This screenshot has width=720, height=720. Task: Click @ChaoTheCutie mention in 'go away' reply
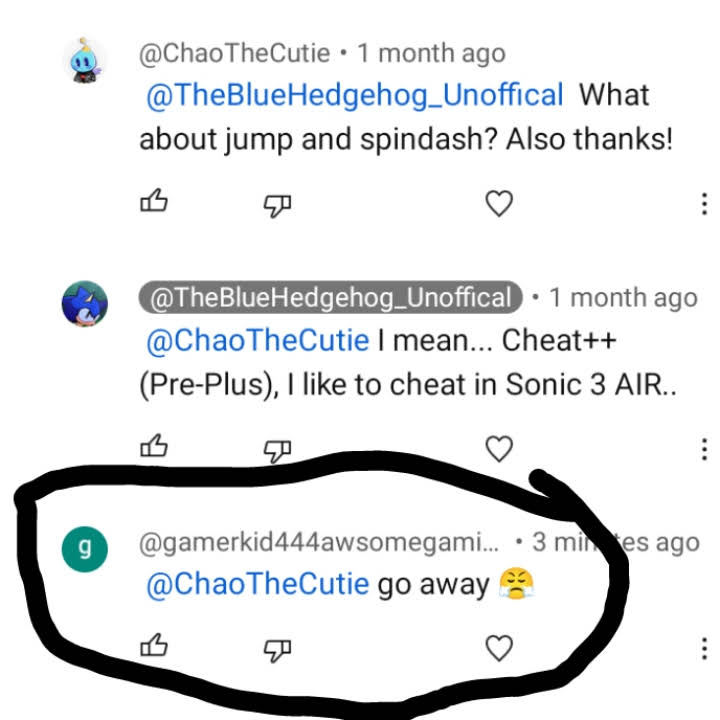(x=258, y=585)
